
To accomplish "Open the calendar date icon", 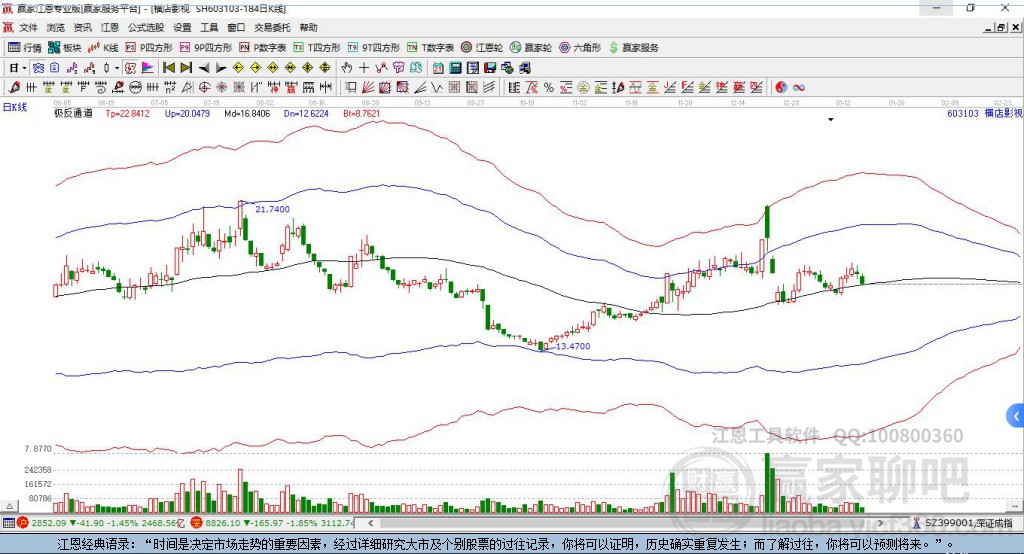I will click(438, 68).
